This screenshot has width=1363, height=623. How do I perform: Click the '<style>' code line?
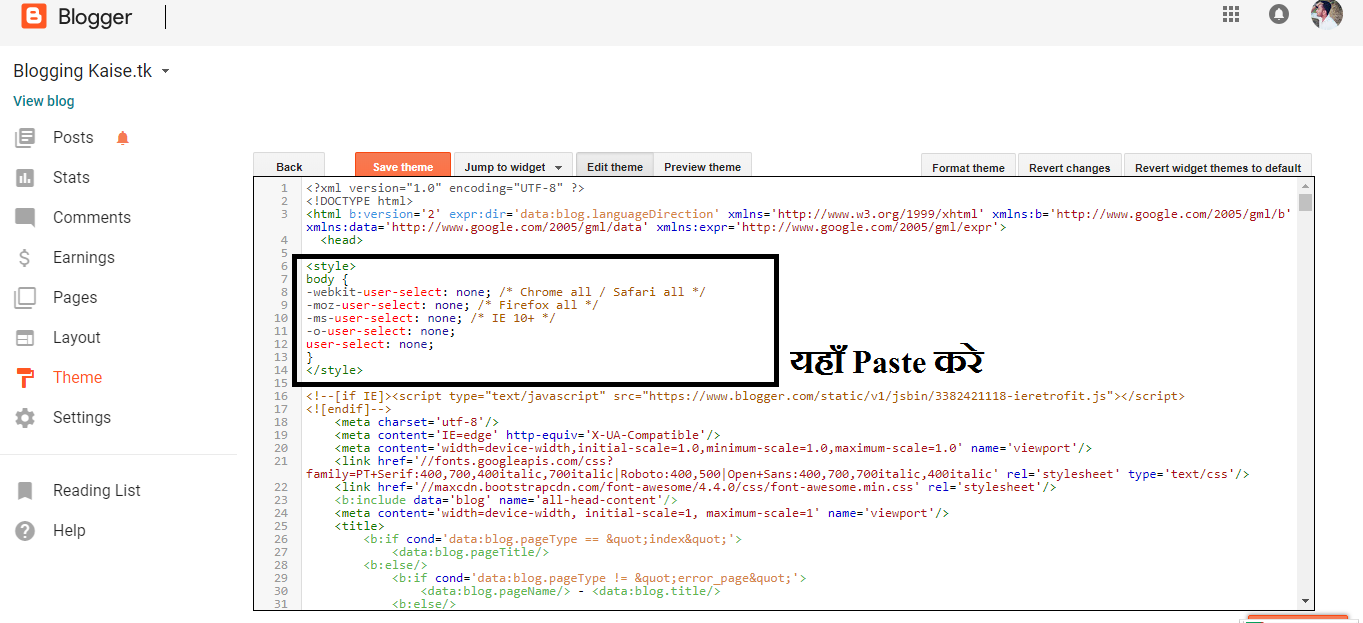(x=331, y=266)
